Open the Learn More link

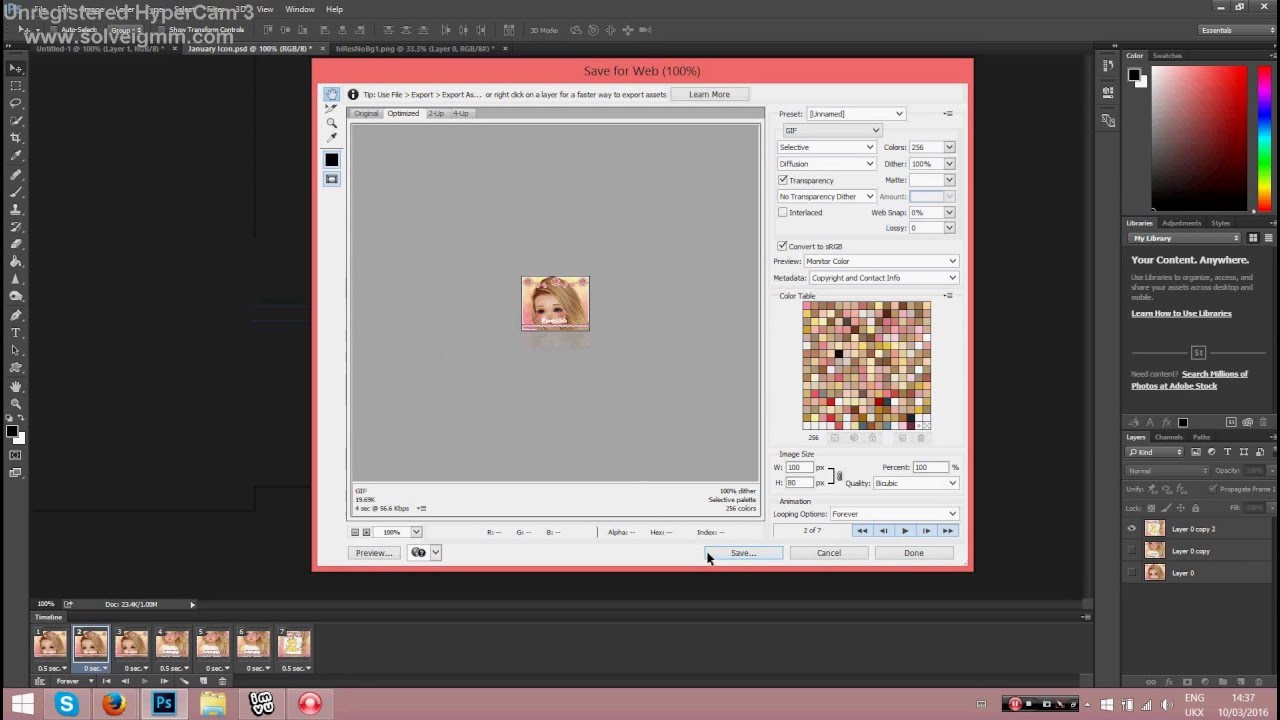click(709, 93)
